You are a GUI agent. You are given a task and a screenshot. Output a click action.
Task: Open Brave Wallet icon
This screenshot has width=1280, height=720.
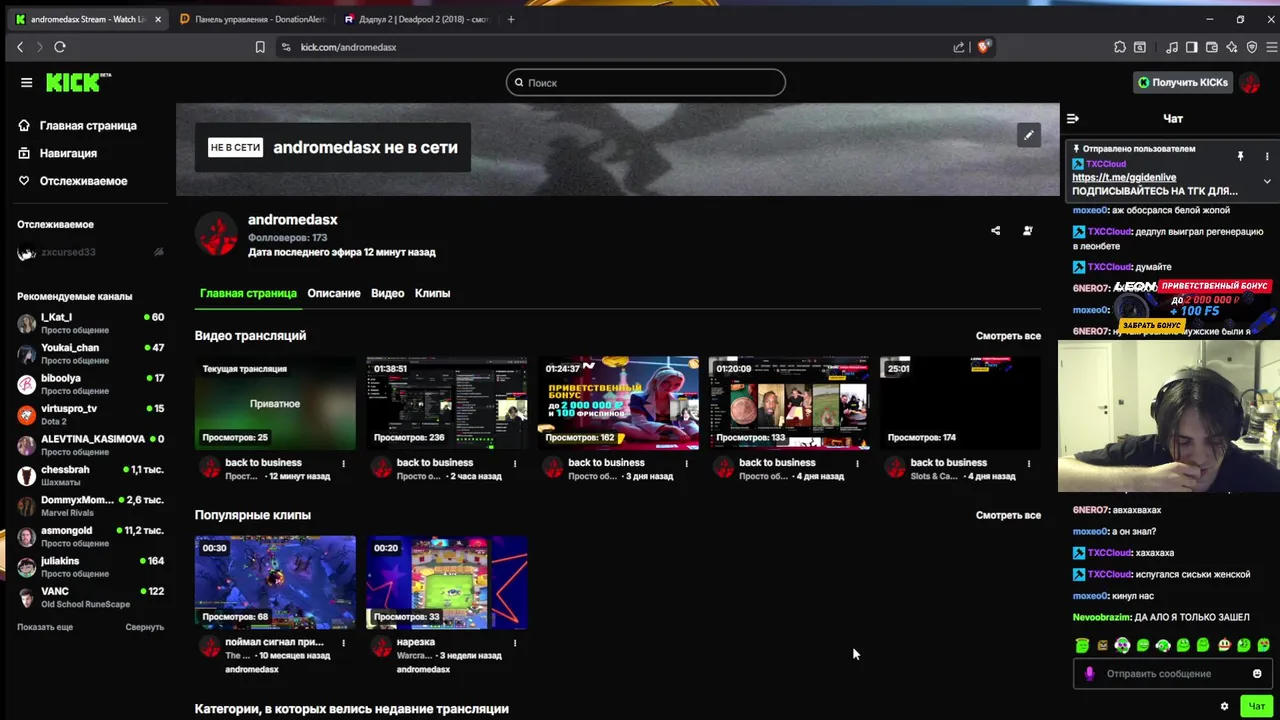1212,47
